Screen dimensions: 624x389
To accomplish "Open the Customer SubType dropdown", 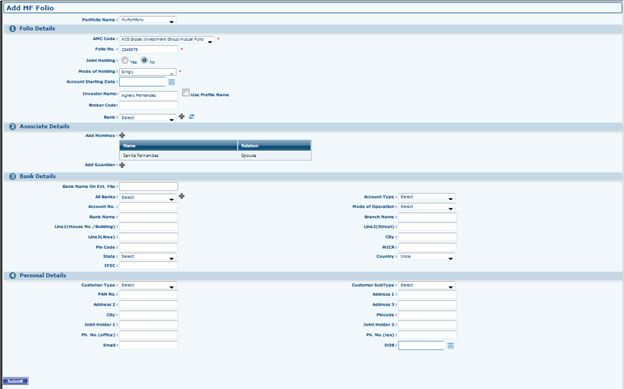I will 427,285.
